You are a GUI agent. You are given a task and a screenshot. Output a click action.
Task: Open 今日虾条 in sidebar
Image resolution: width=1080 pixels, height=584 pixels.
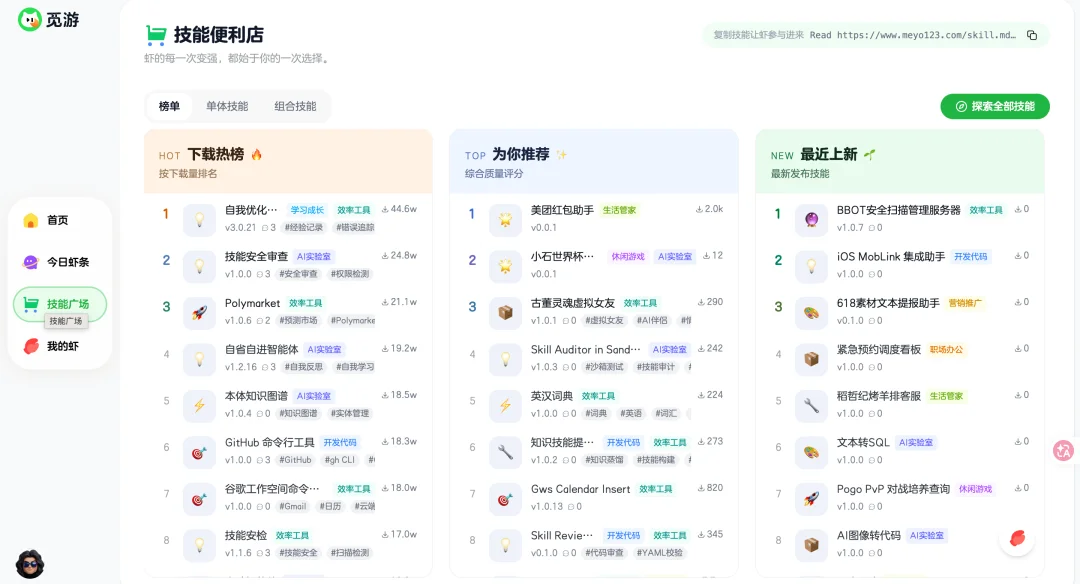tap(60, 262)
